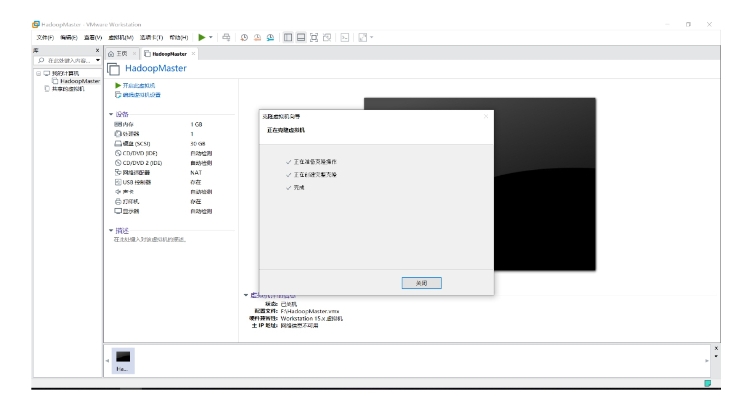The height and width of the screenshot is (396, 742).
Task: Toggle the library sidebar view icon
Action: (288, 37)
